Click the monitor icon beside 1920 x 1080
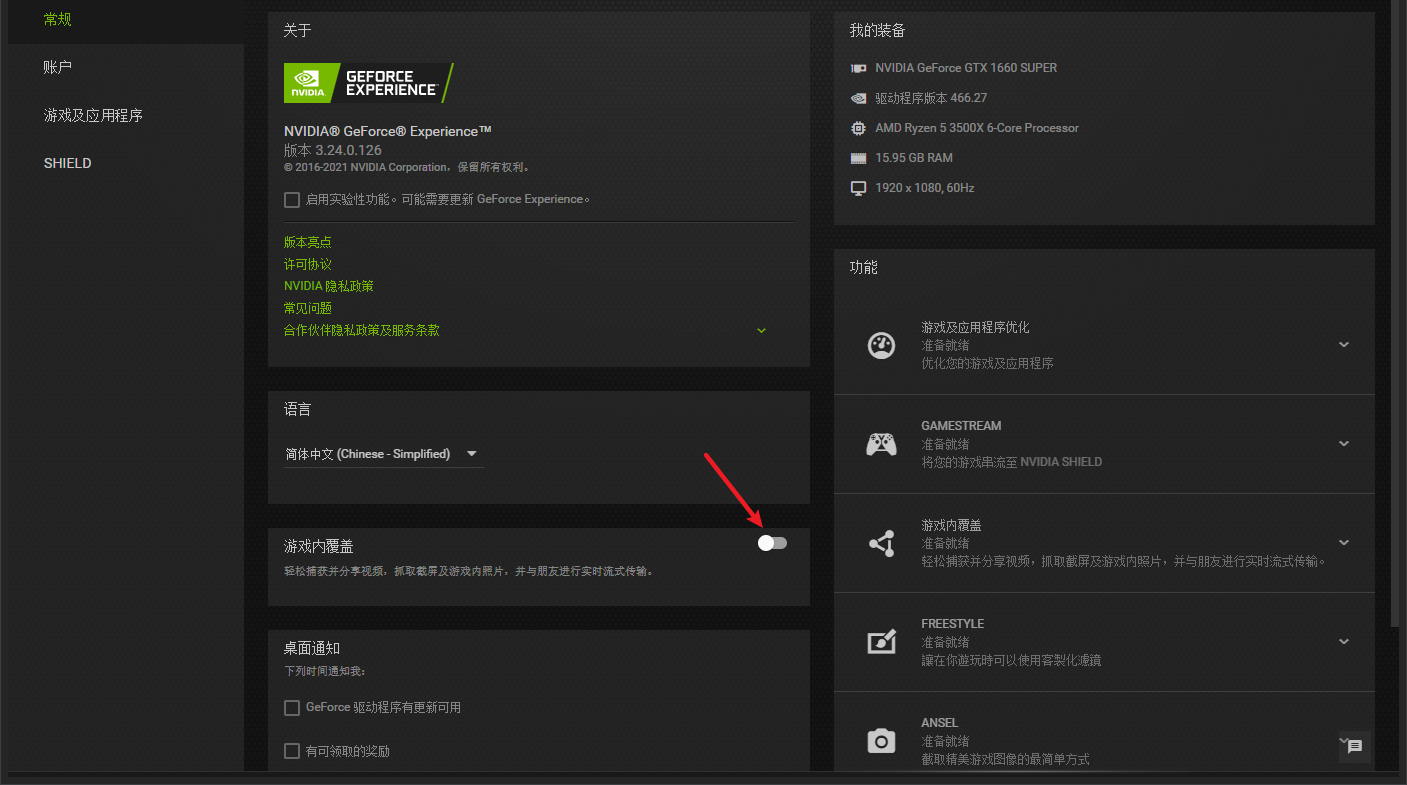The height and width of the screenshot is (785, 1407). (x=858, y=188)
